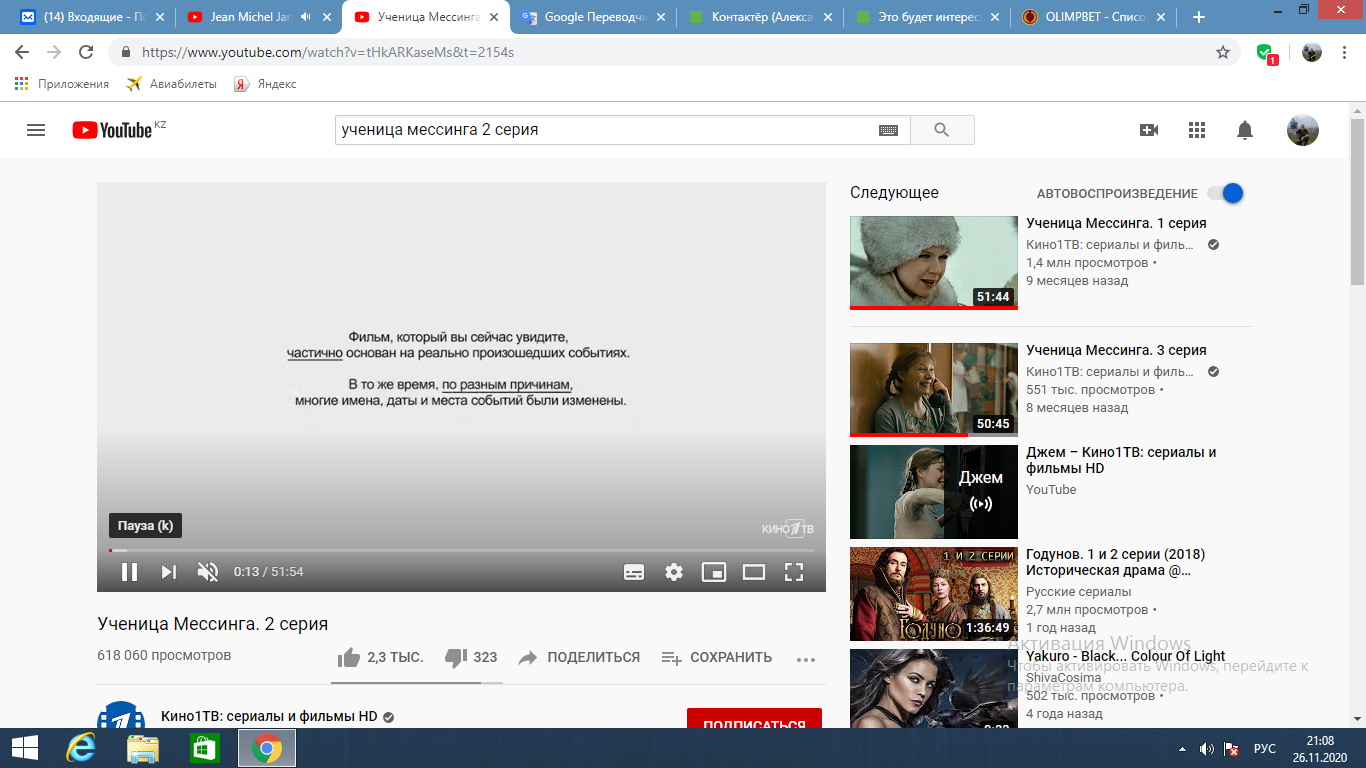Go back in browser history

[22, 52]
